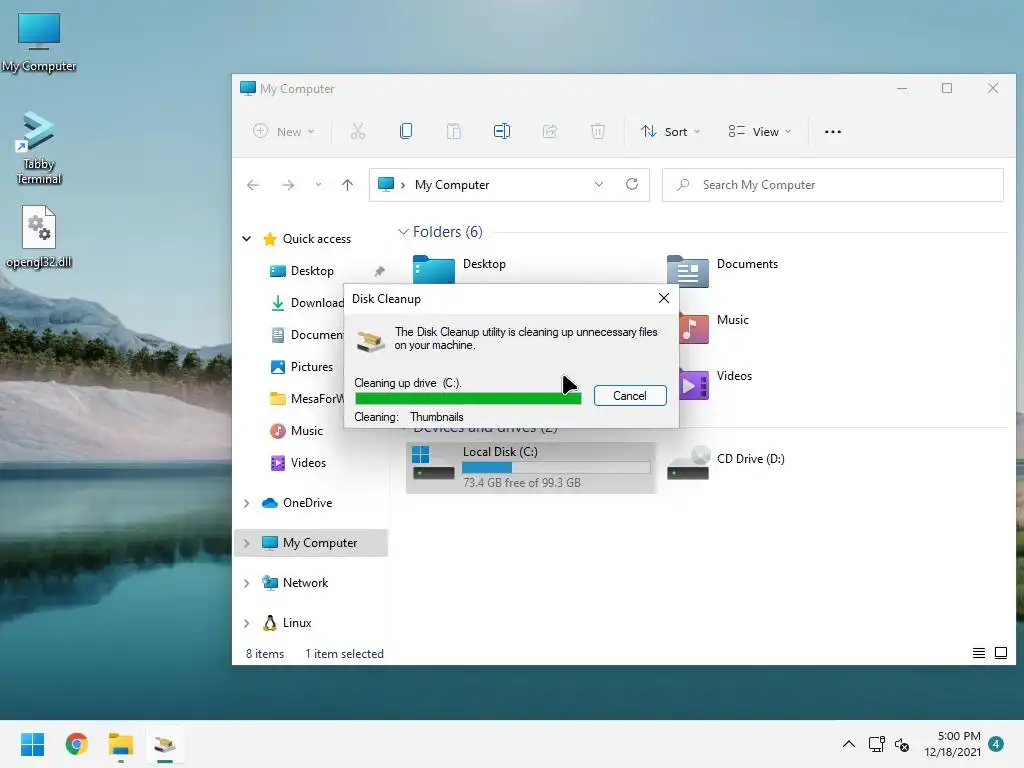
Task: Click the network status tray icon
Action: pos(876,744)
